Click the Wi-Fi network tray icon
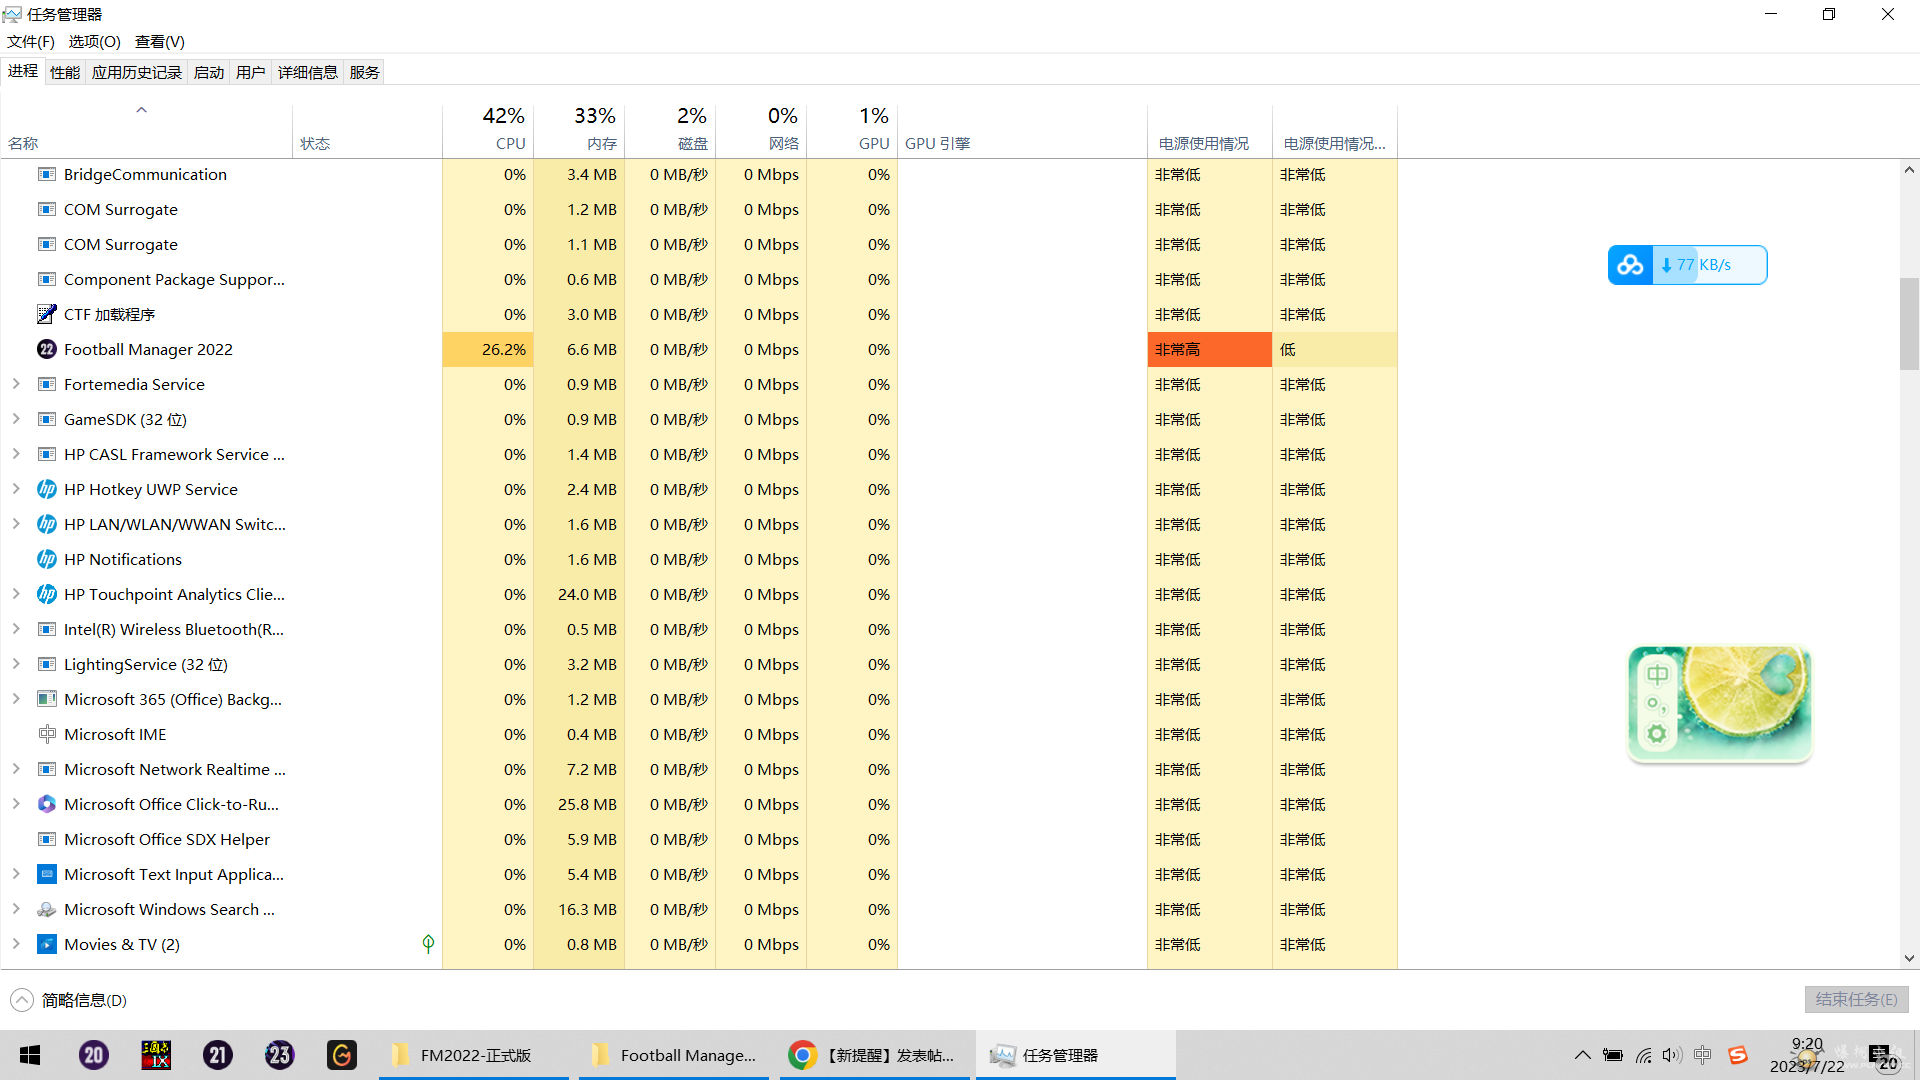This screenshot has height=1080, width=1920. [1643, 1055]
